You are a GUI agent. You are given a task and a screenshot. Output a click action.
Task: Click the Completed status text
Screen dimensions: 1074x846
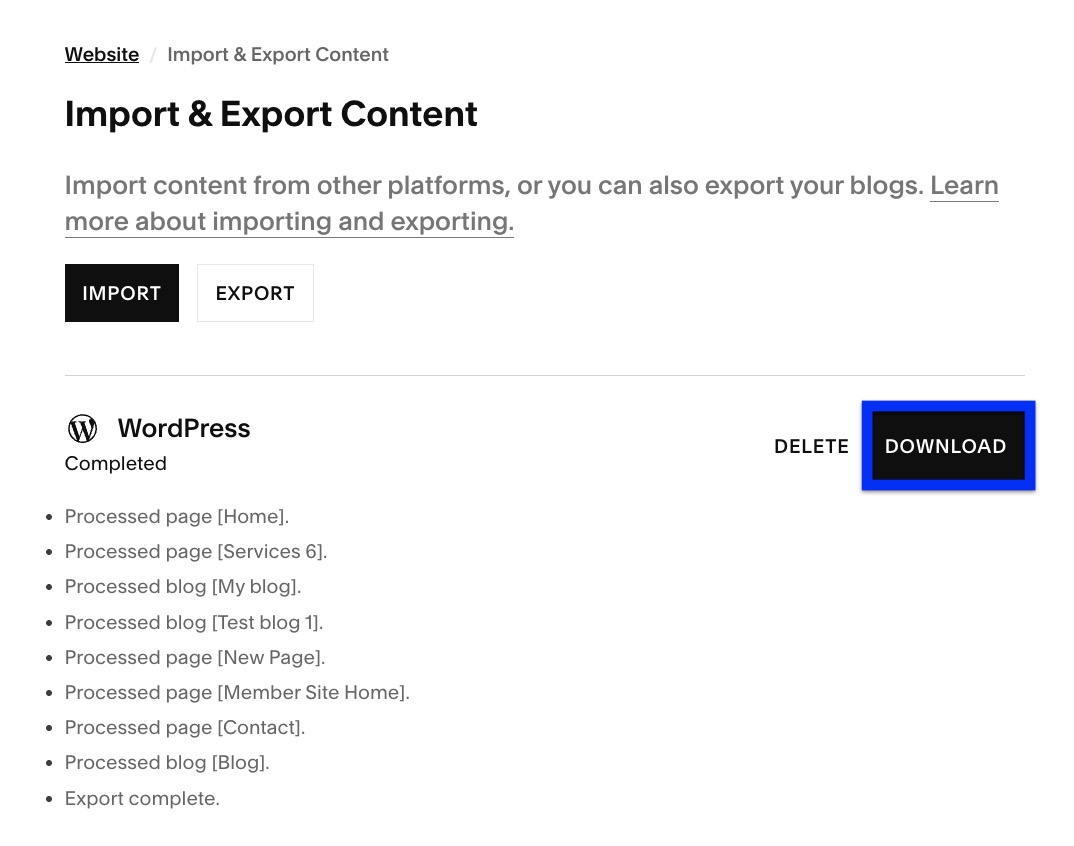tap(115, 463)
